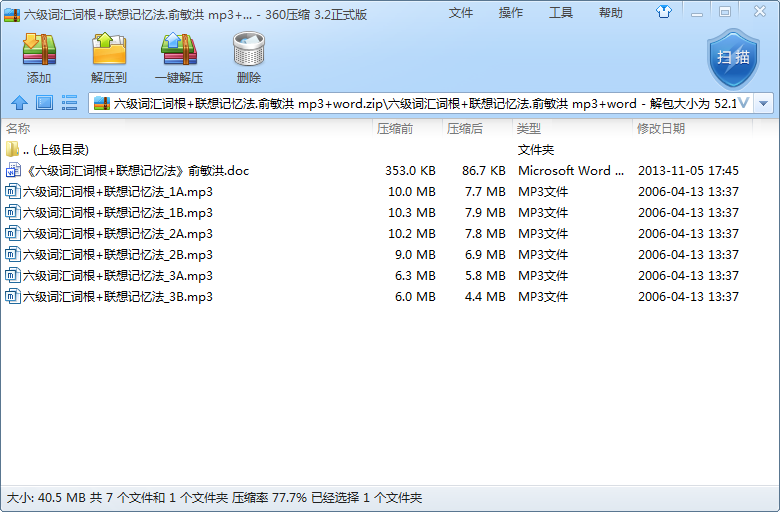Image resolution: width=780 pixels, height=512 pixels.
Task: Switch to list detail view
Action: pos(69,103)
